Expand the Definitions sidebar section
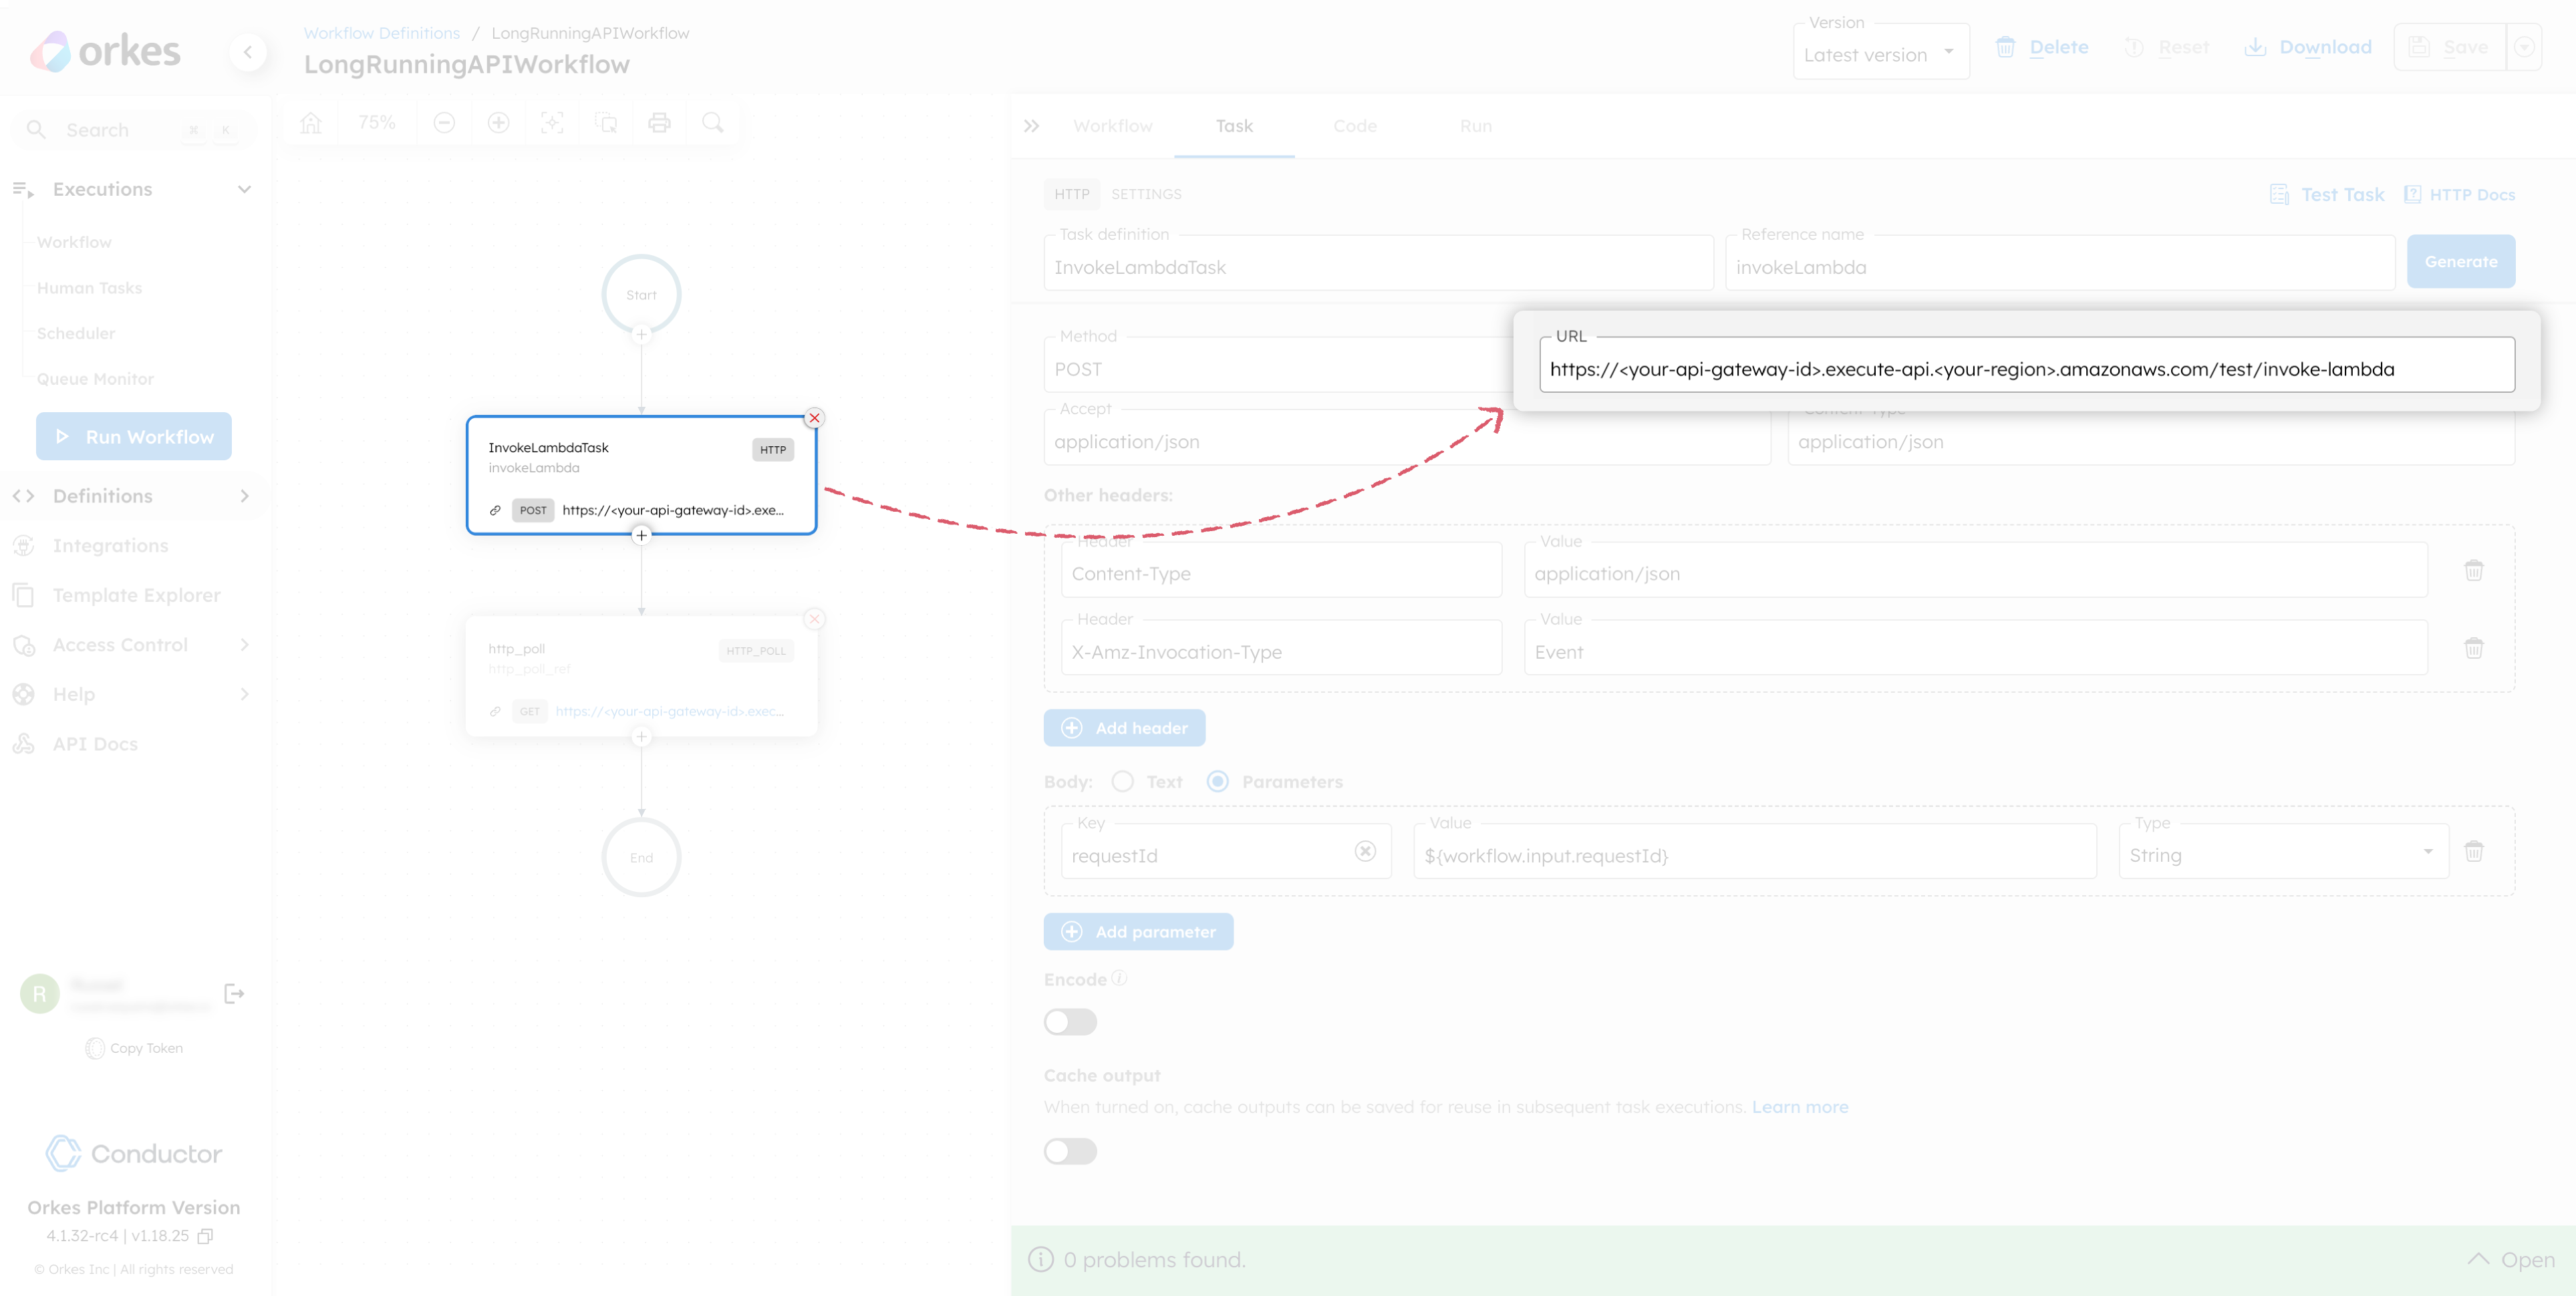Screen dimensions: 2576x1296 pos(245,495)
